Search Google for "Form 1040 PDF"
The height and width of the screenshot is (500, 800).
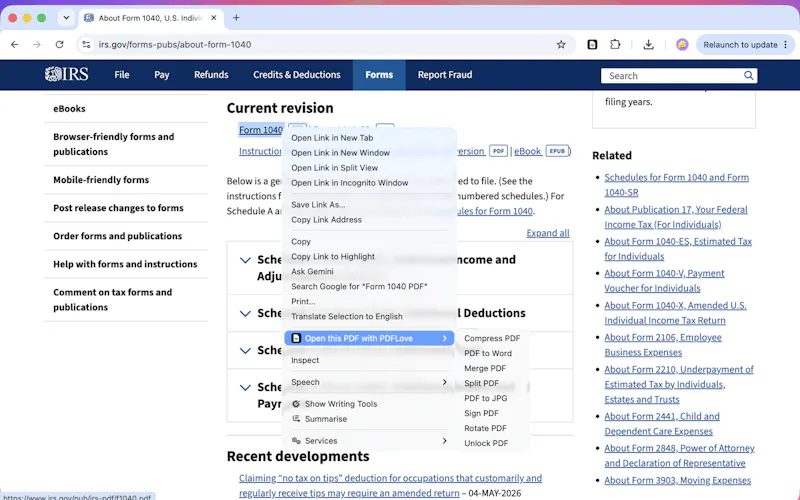click(369, 286)
